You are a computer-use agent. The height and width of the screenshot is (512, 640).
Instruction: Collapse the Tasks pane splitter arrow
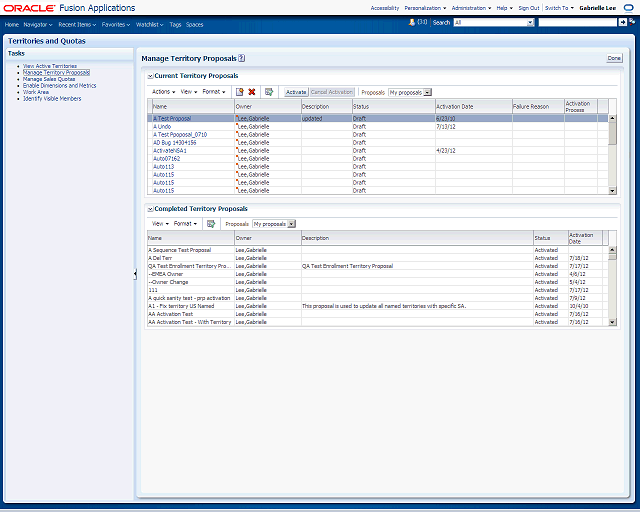point(135,274)
